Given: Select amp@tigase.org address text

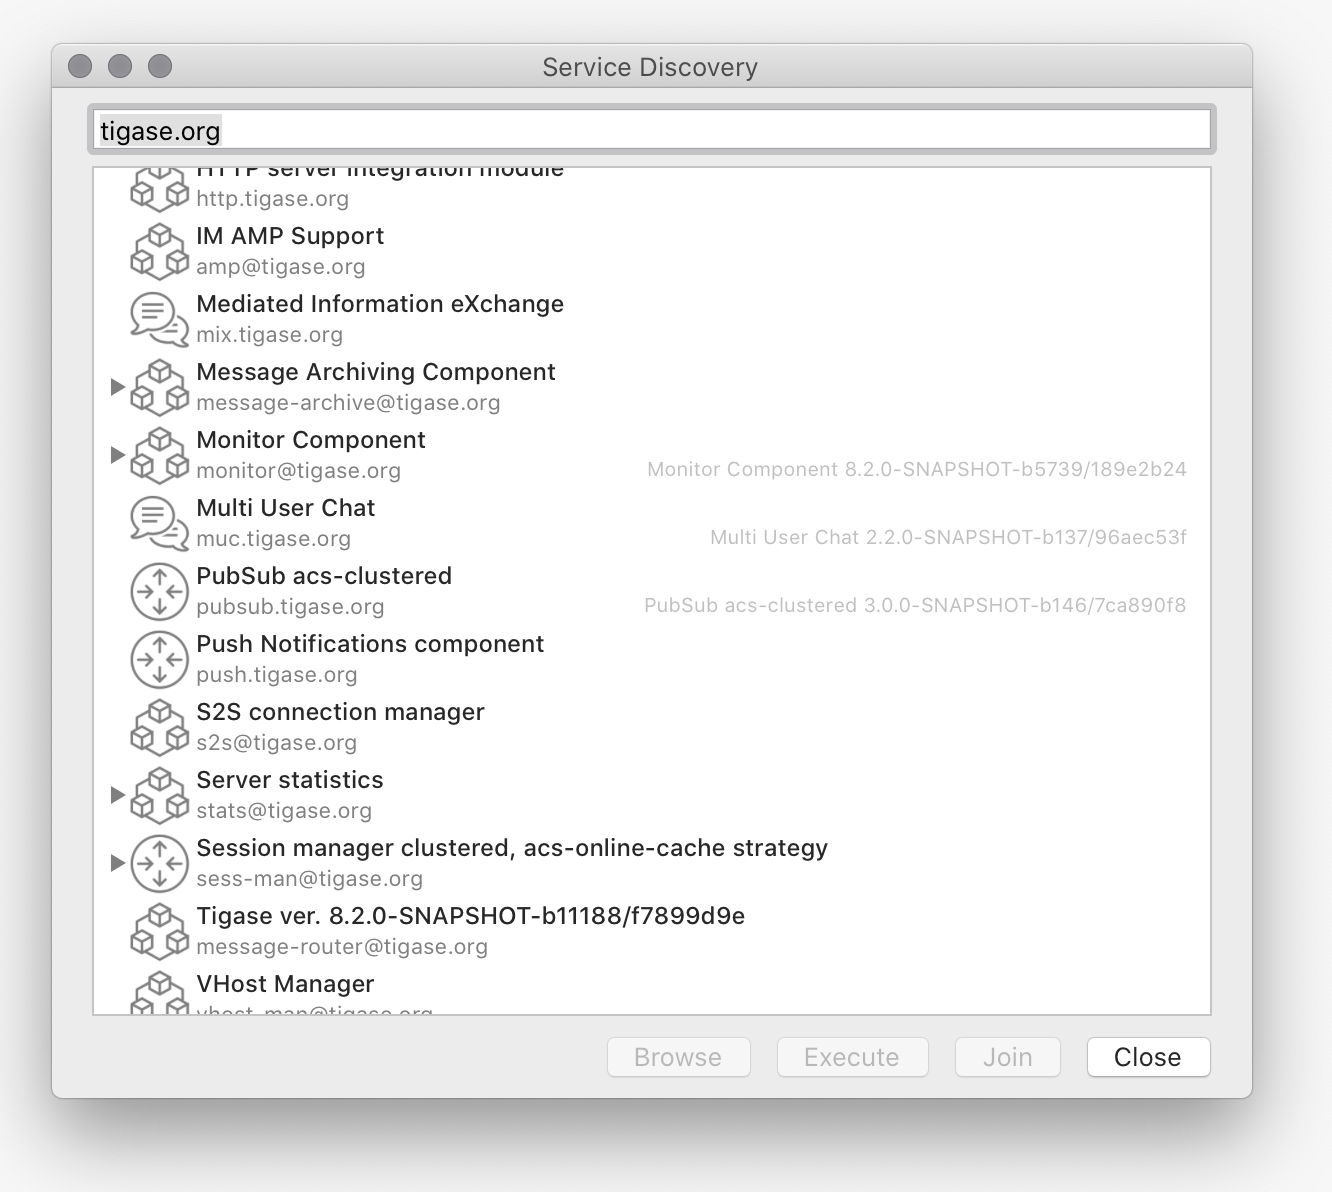Looking at the screenshot, I should pyautogui.click(x=281, y=267).
